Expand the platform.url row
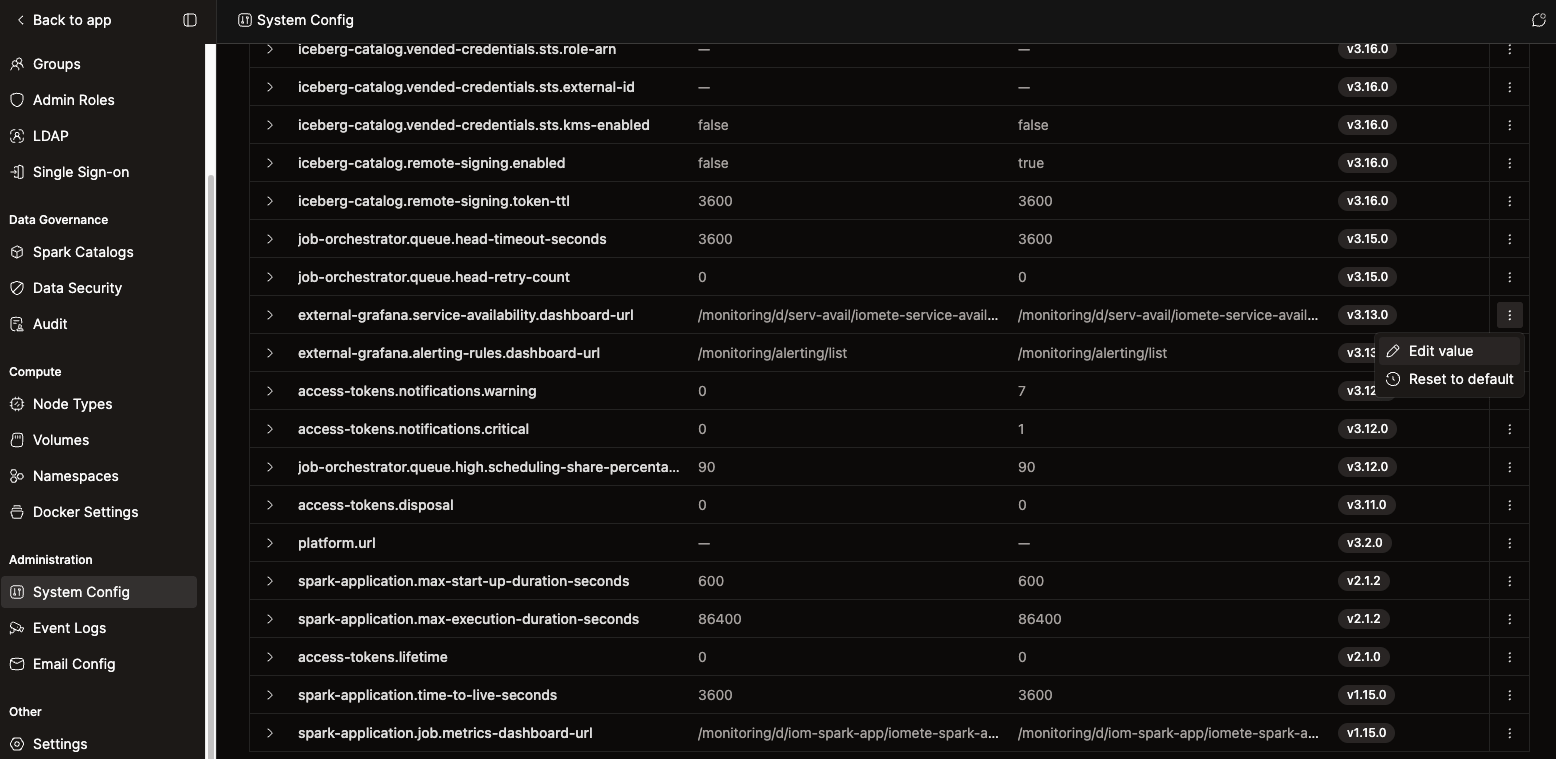Viewport: 1556px width, 759px height. (270, 543)
